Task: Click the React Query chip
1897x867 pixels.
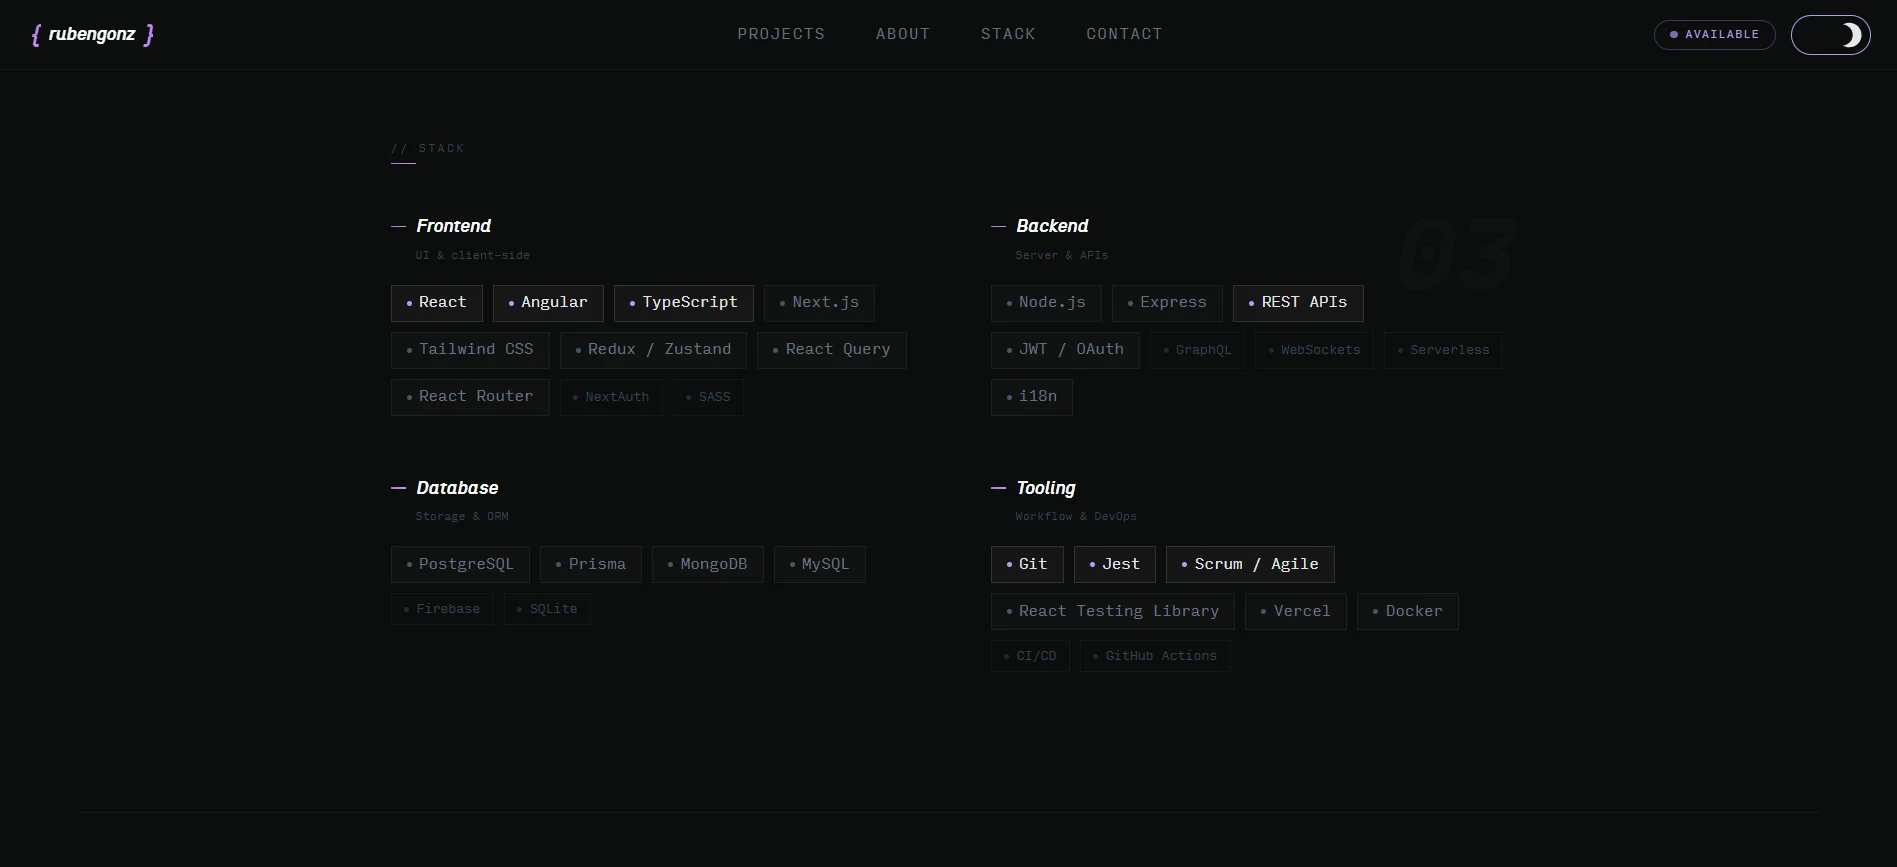Action: (831, 350)
